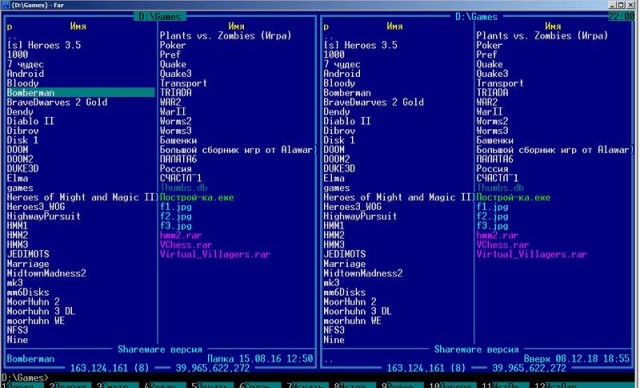This screenshot has width=640, height=388.
Task: Select "Disk 1" folder in the right panel
Action: click(x=339, y=140)
